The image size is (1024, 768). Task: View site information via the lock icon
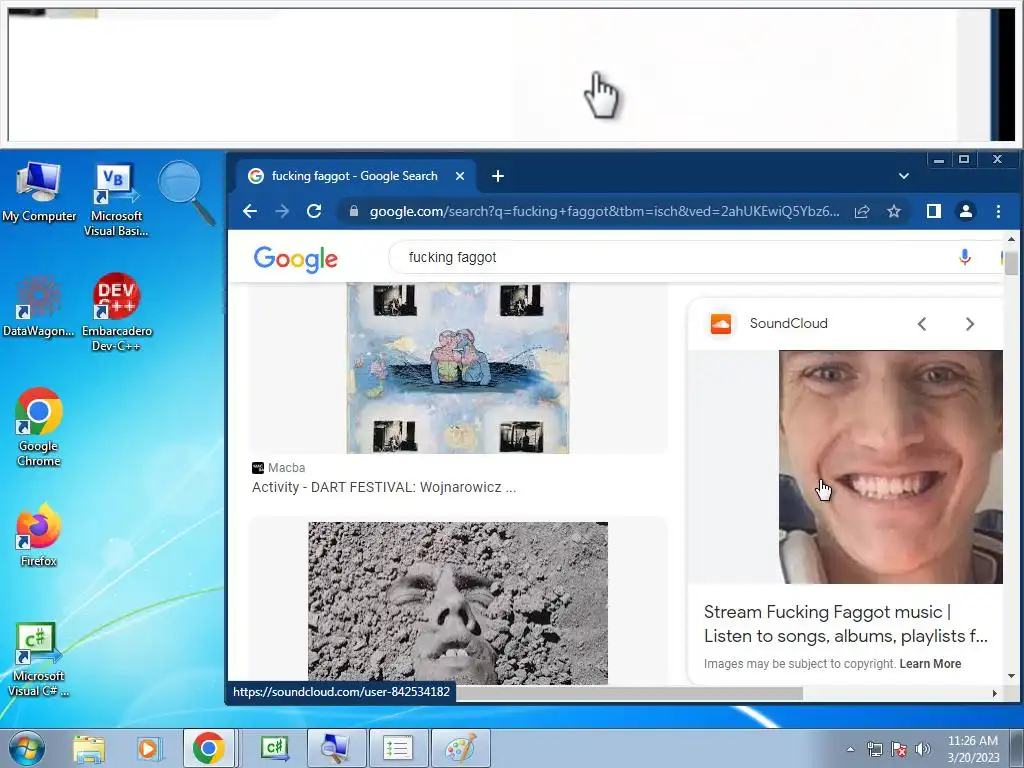353,211
